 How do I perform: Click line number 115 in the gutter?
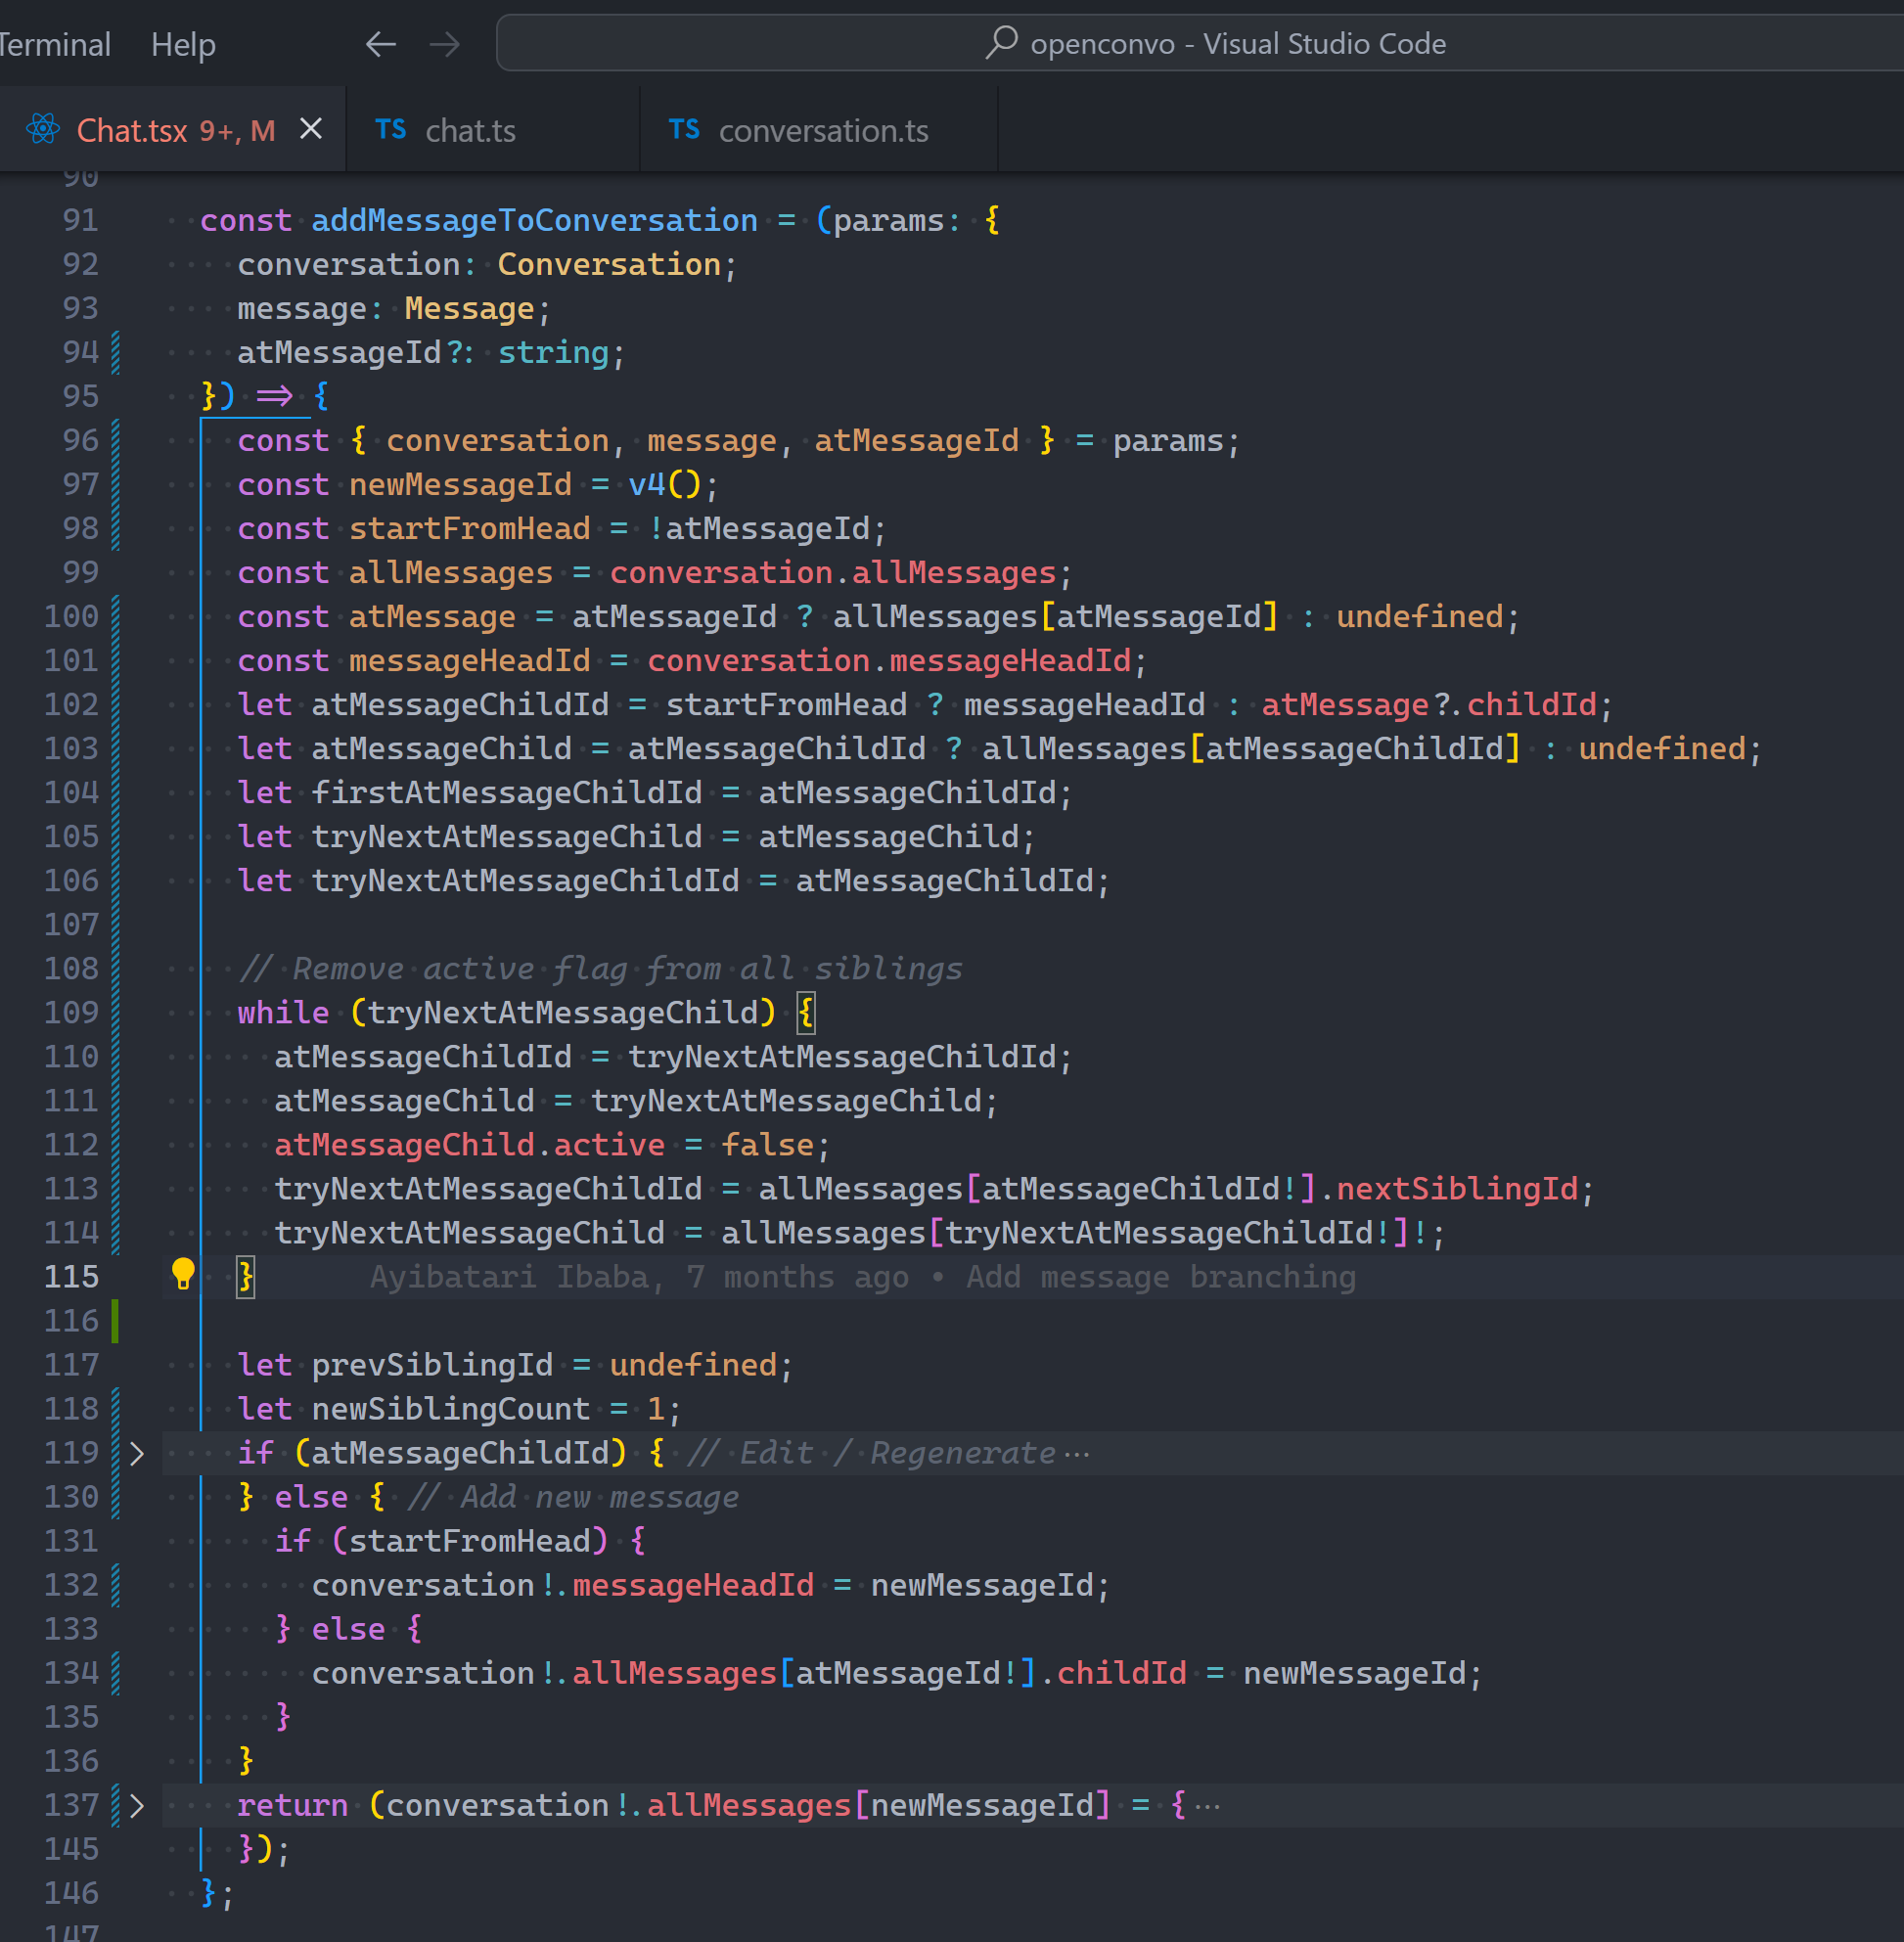[x=71, y=1277]
